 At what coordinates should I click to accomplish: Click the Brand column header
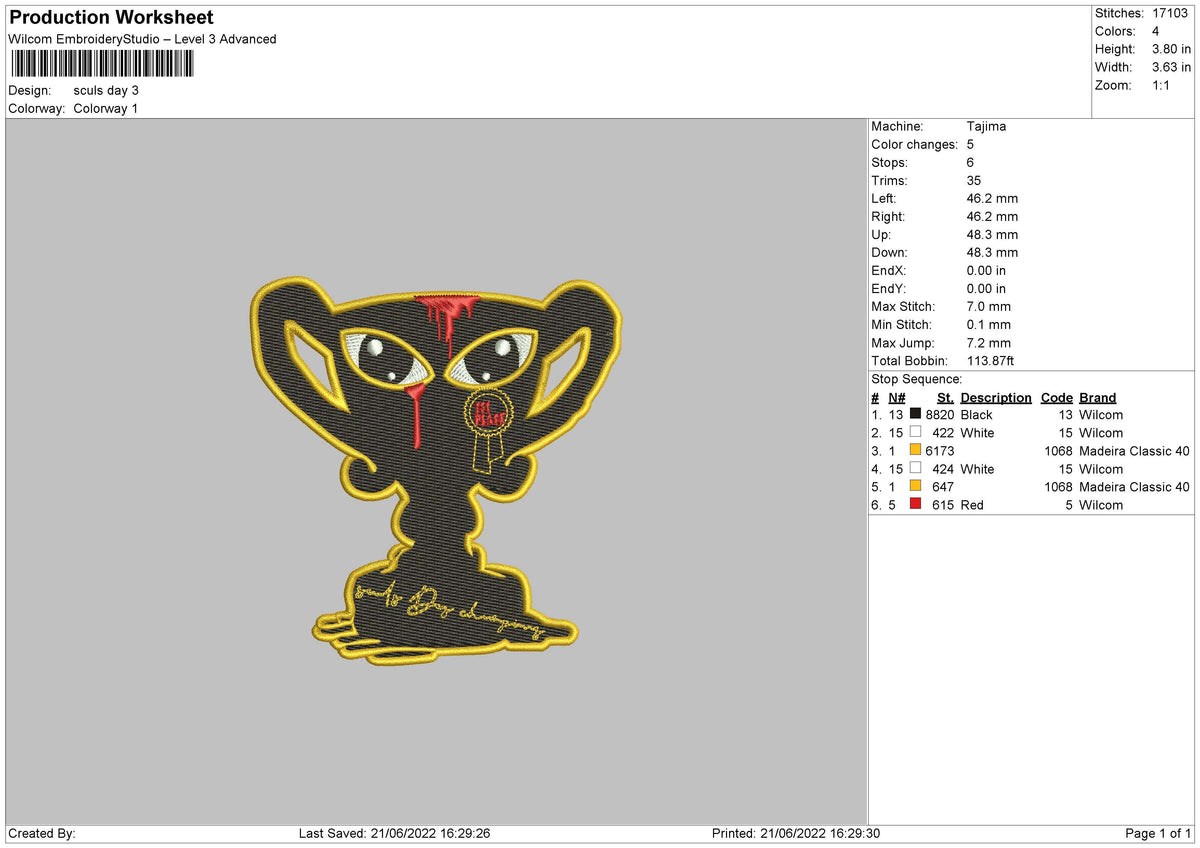pos(1098,398)
